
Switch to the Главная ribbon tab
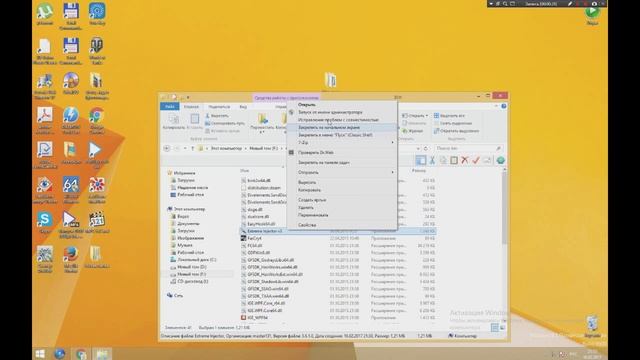point(191,107)
